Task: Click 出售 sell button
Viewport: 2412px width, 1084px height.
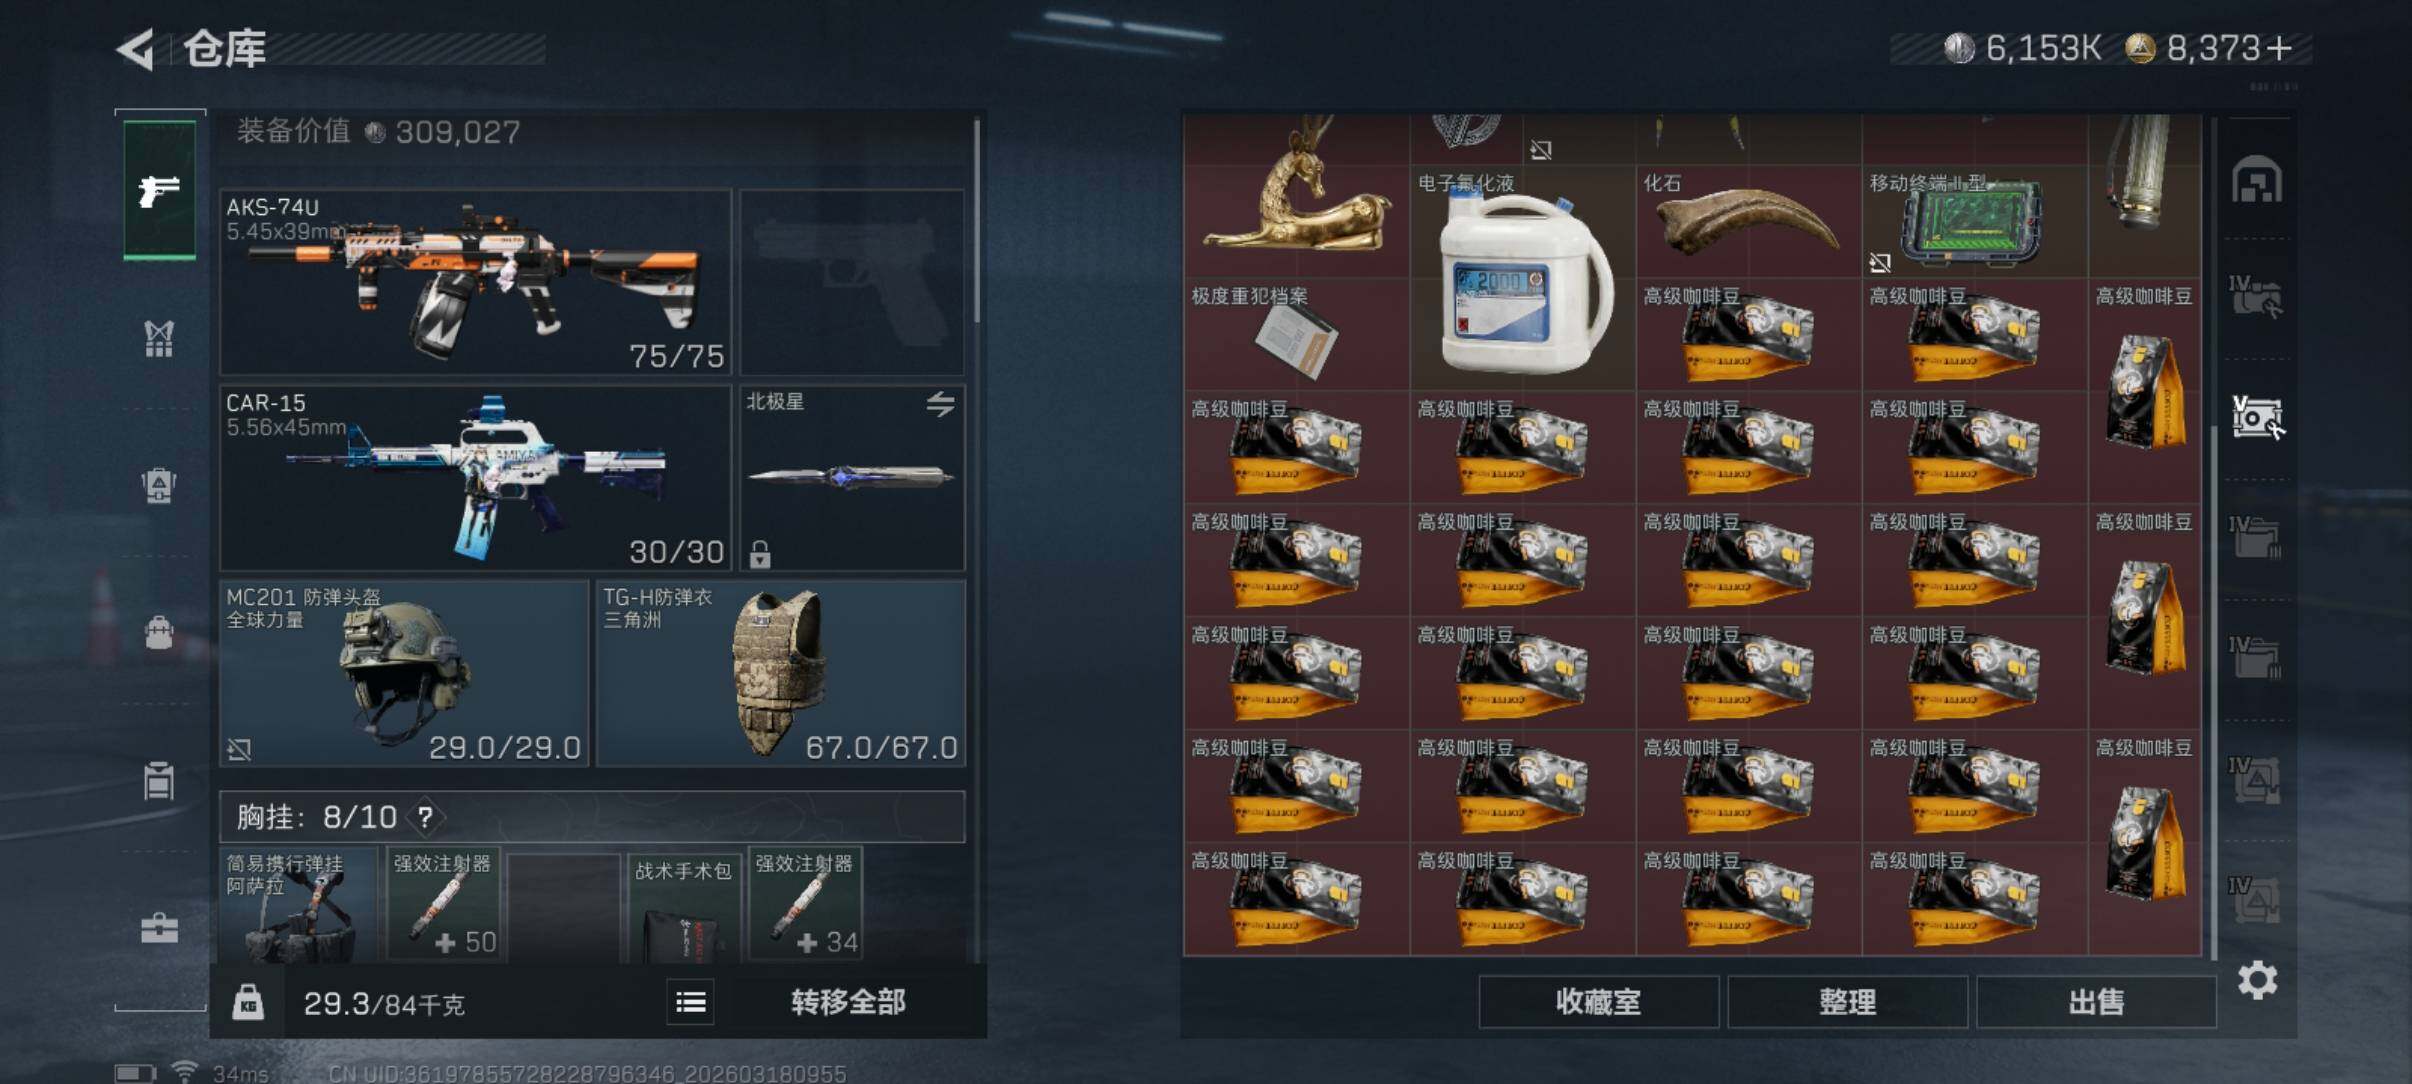Action: tap(2096, 1001)
